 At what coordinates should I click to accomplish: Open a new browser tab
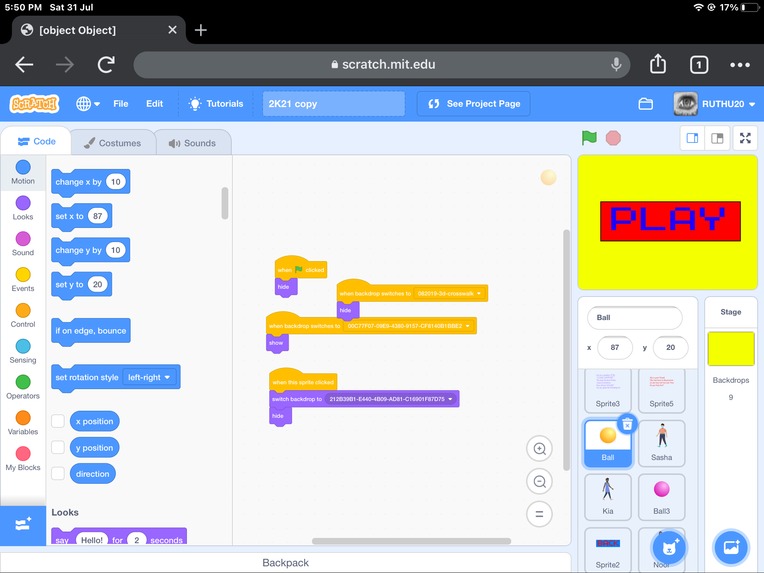[200, 30]
